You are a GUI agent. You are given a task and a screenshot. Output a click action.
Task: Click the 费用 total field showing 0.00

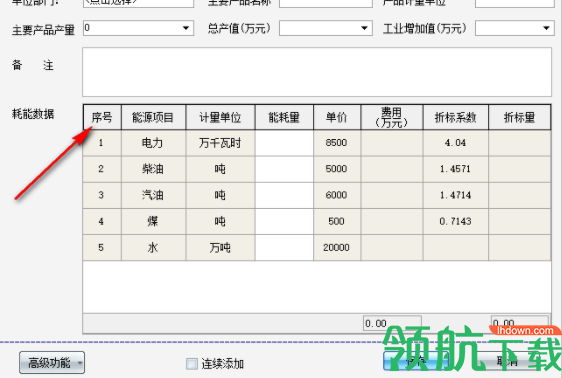[x=392, y=324]
